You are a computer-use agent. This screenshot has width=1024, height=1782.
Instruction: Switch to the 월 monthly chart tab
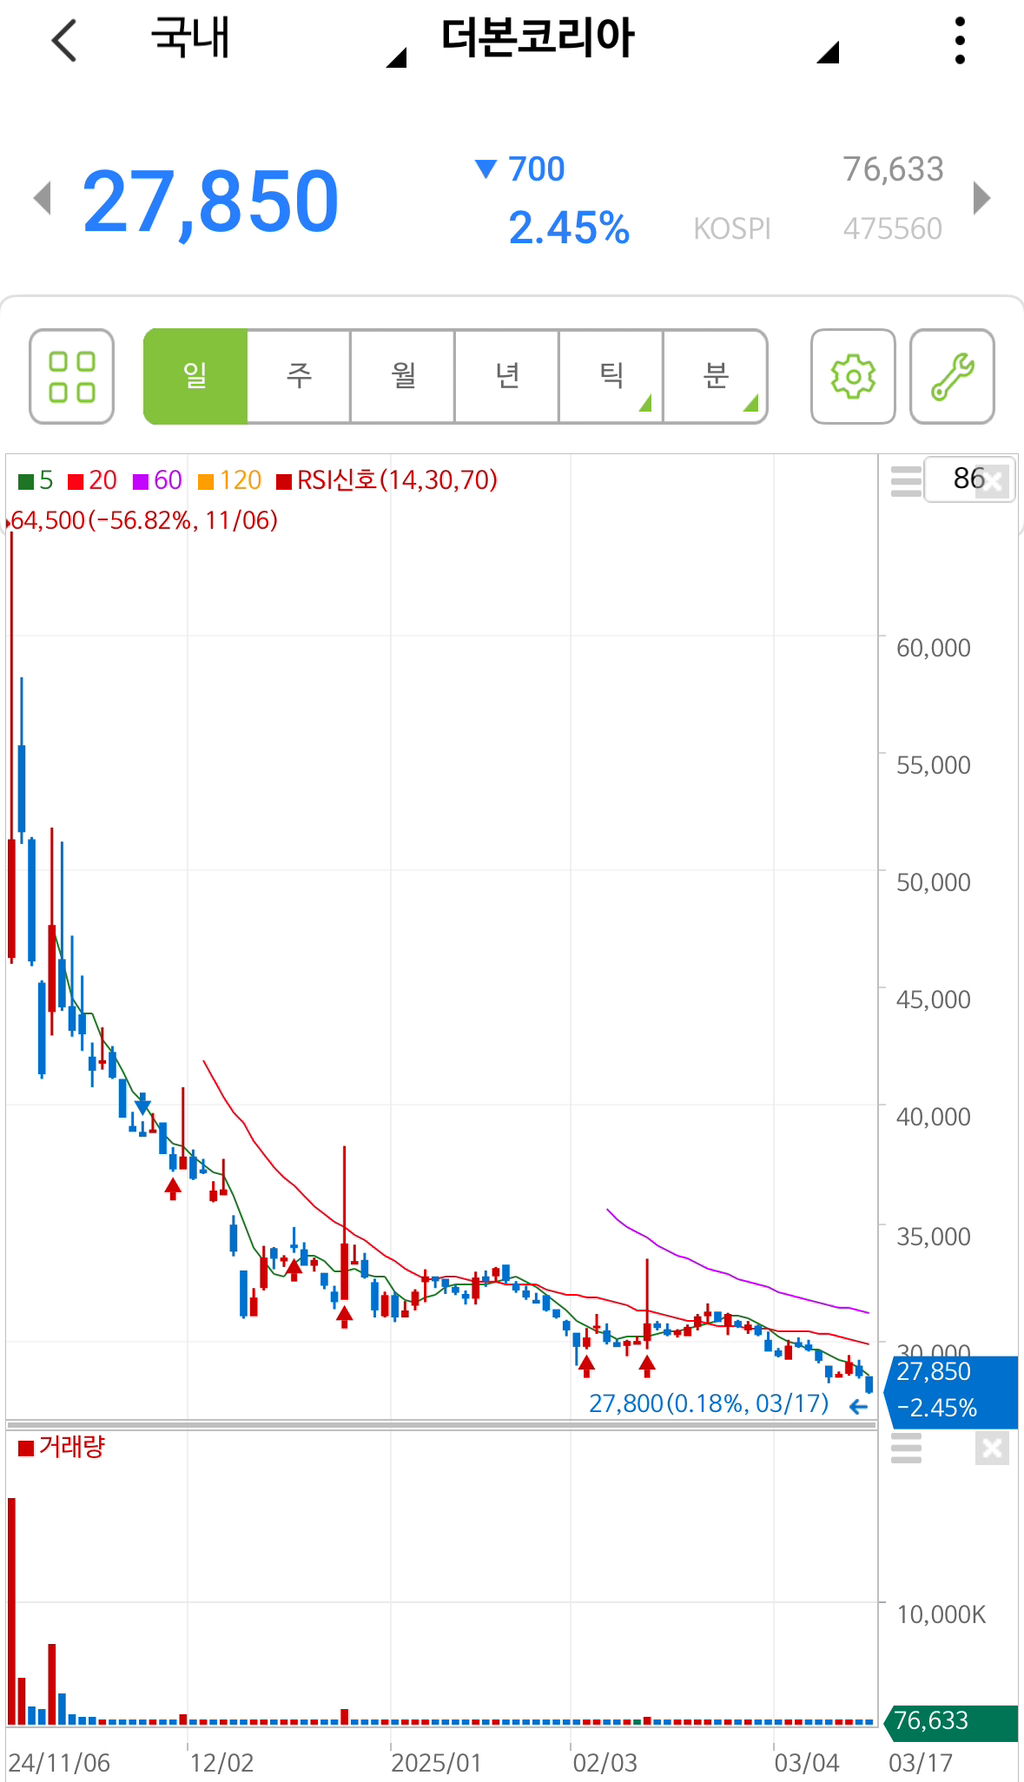coord(403,376)
